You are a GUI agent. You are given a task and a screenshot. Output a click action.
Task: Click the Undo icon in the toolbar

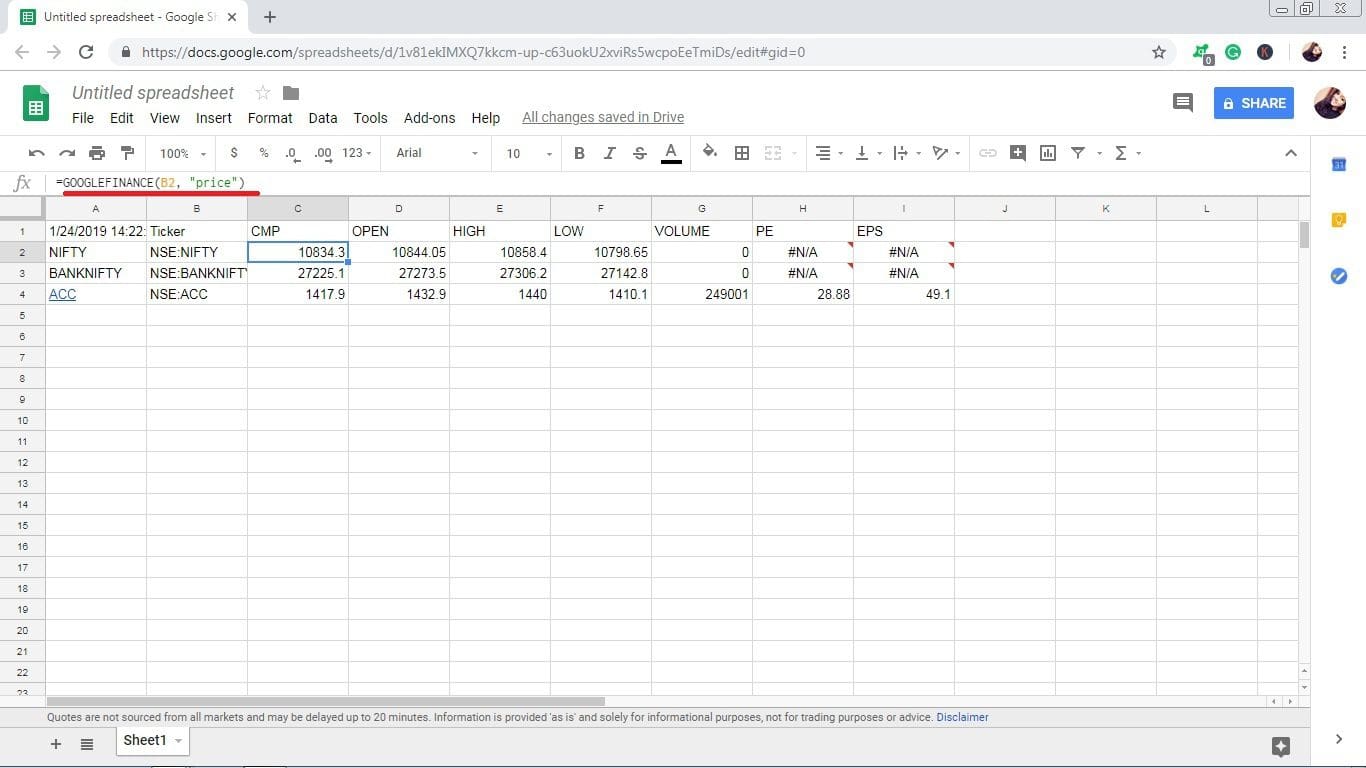point(37,153)
